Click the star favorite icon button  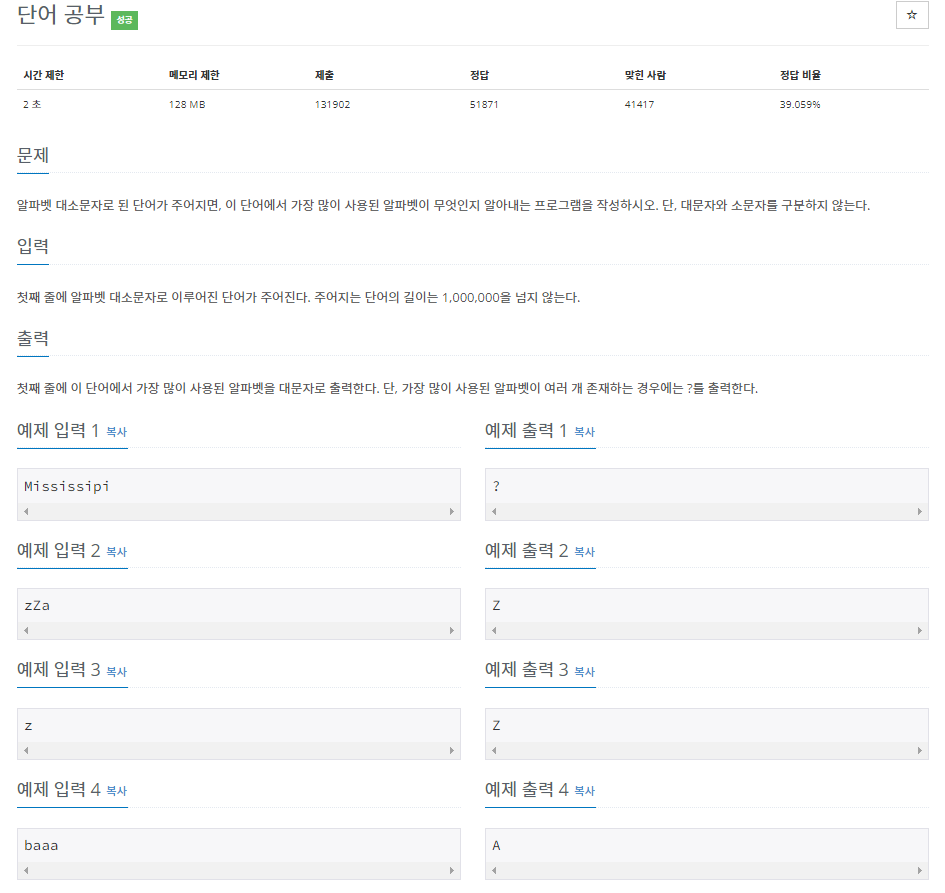[x=911, y=15]
